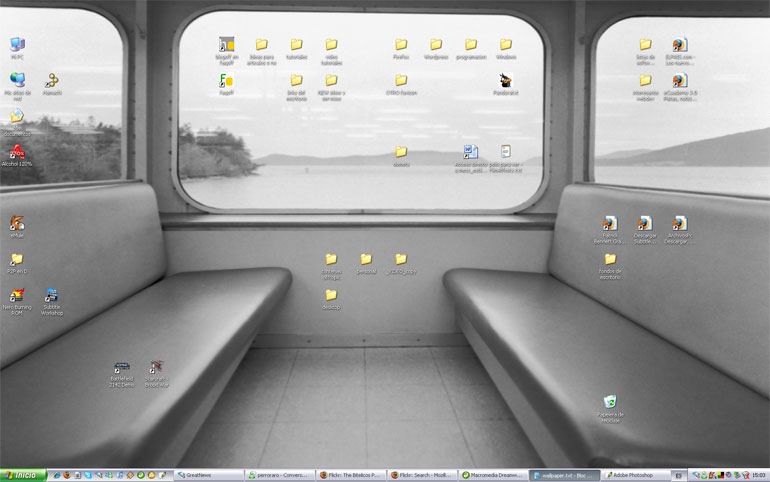The image size is (770, 482).
Task: Open the Mis sitios de red icon
Action: pyautogui.click(x=17, y=81)
